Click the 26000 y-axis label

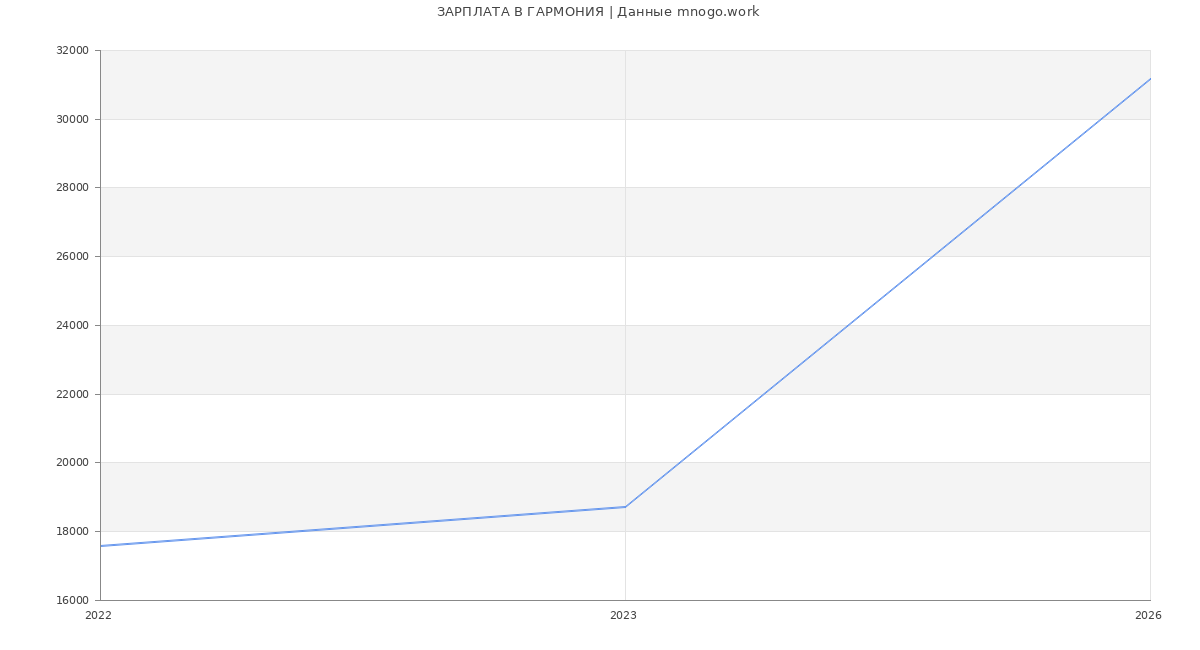coord(72,257)
